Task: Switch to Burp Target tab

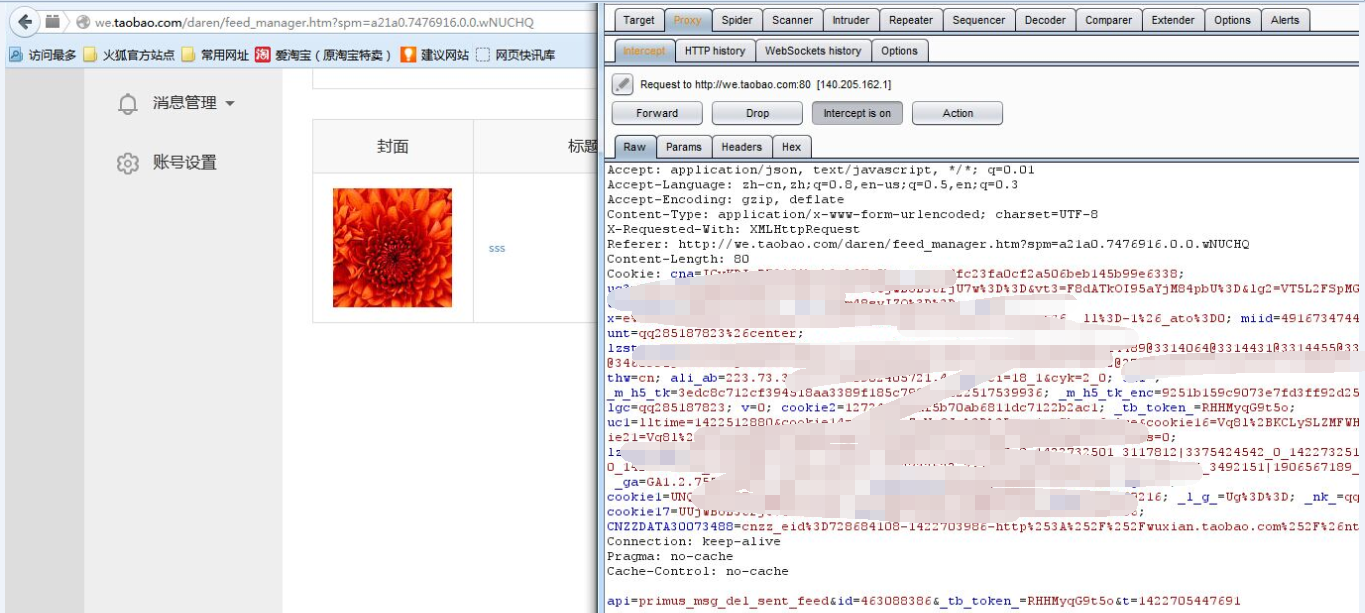Action: (x=638, y=20)
